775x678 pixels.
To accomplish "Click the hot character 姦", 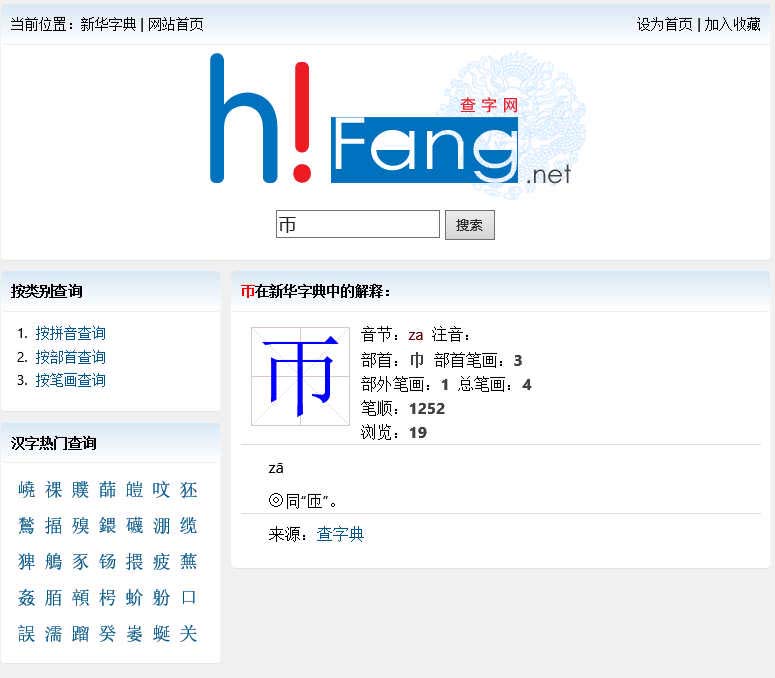I will click(x=27, y=597).
